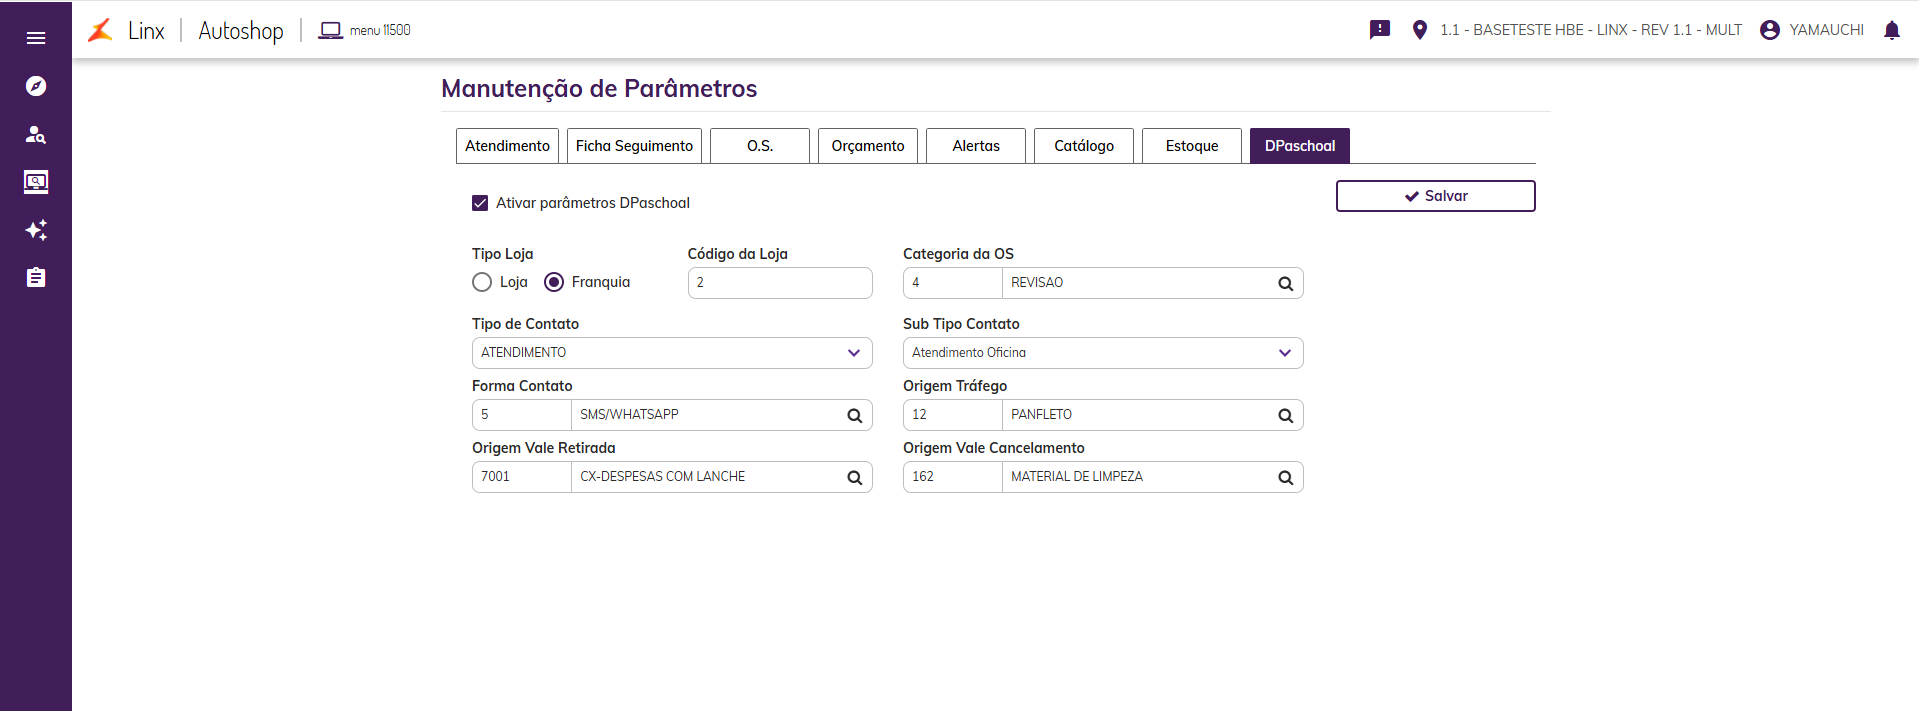Open the Forma Contato lookup magnifier
This screenshot has width=1919, height=711.
(854, 416)
